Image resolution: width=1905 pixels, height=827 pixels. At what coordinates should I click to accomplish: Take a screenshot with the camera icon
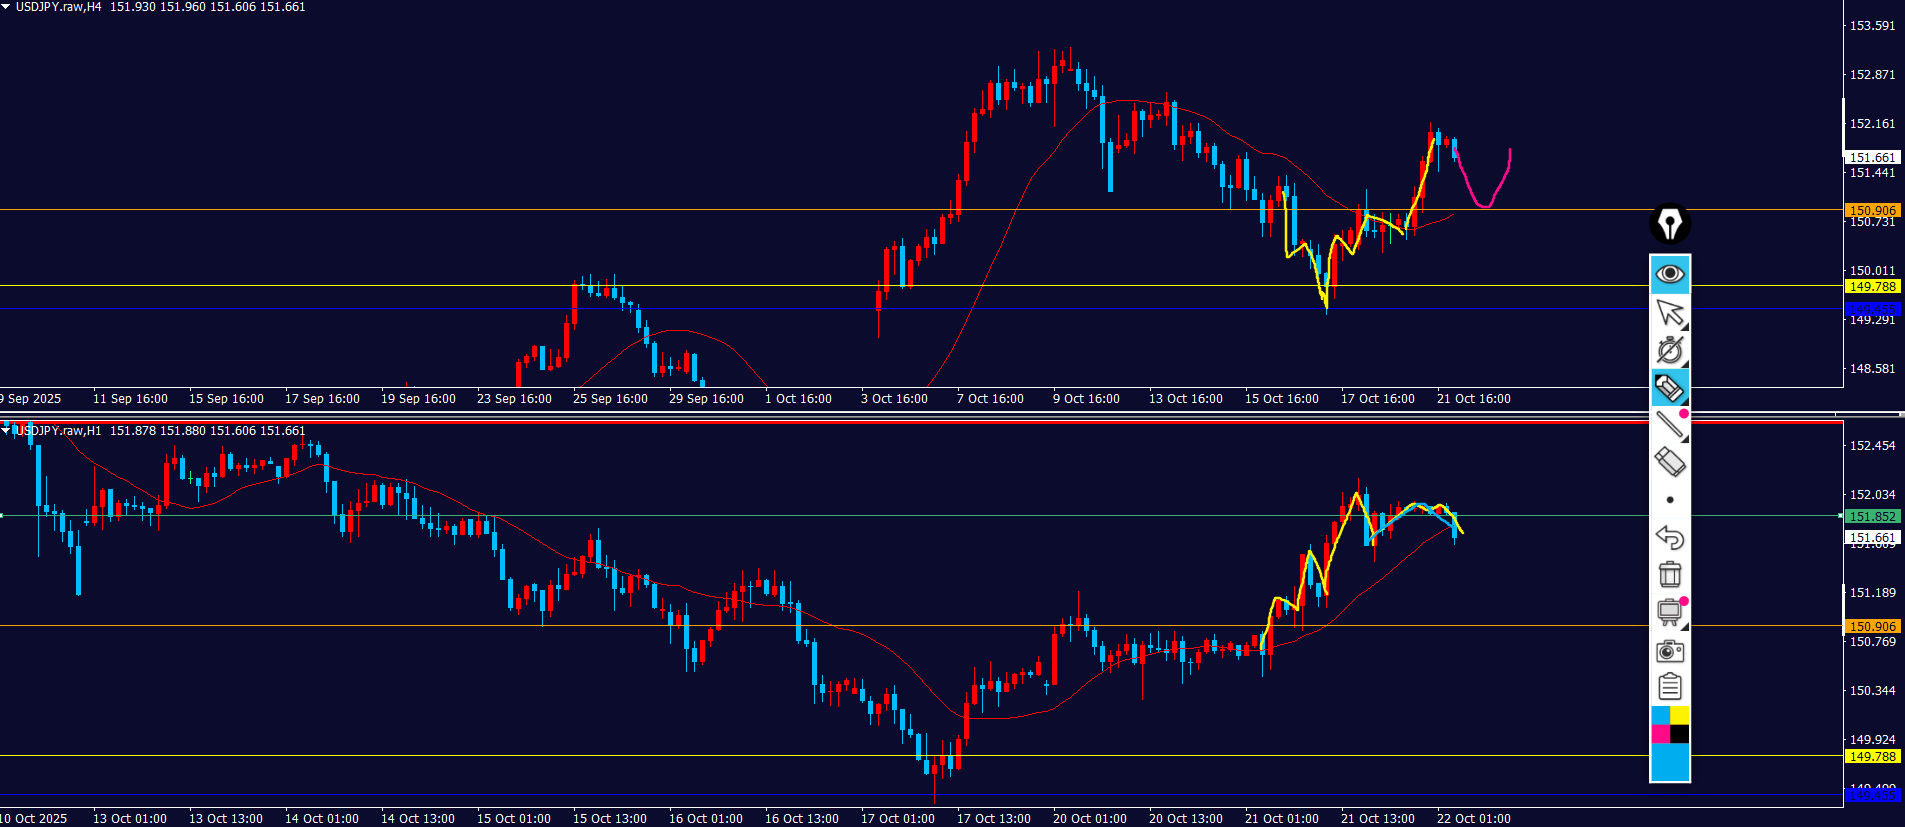pos(1669,651)
